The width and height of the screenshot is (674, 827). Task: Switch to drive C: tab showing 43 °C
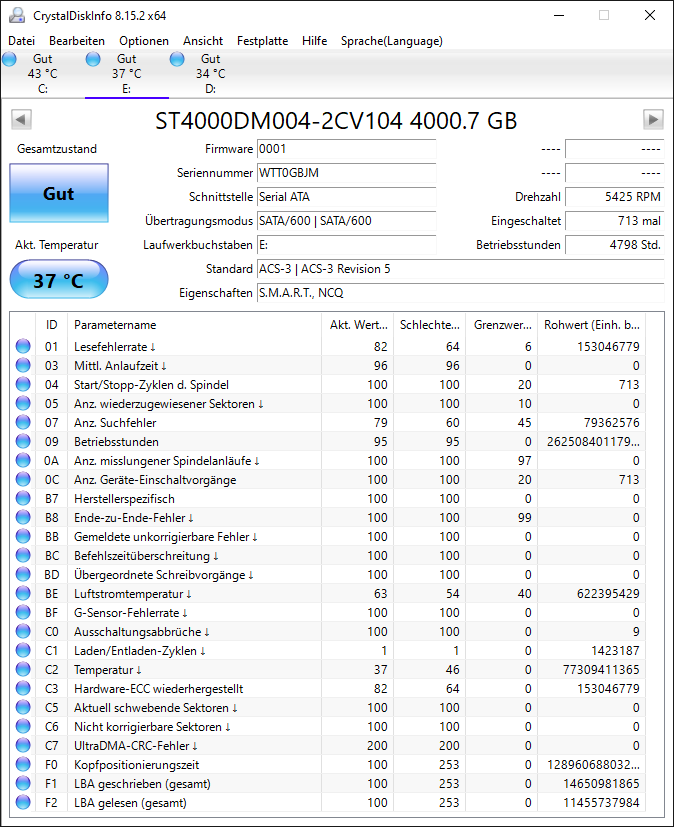tap(42, 73)
